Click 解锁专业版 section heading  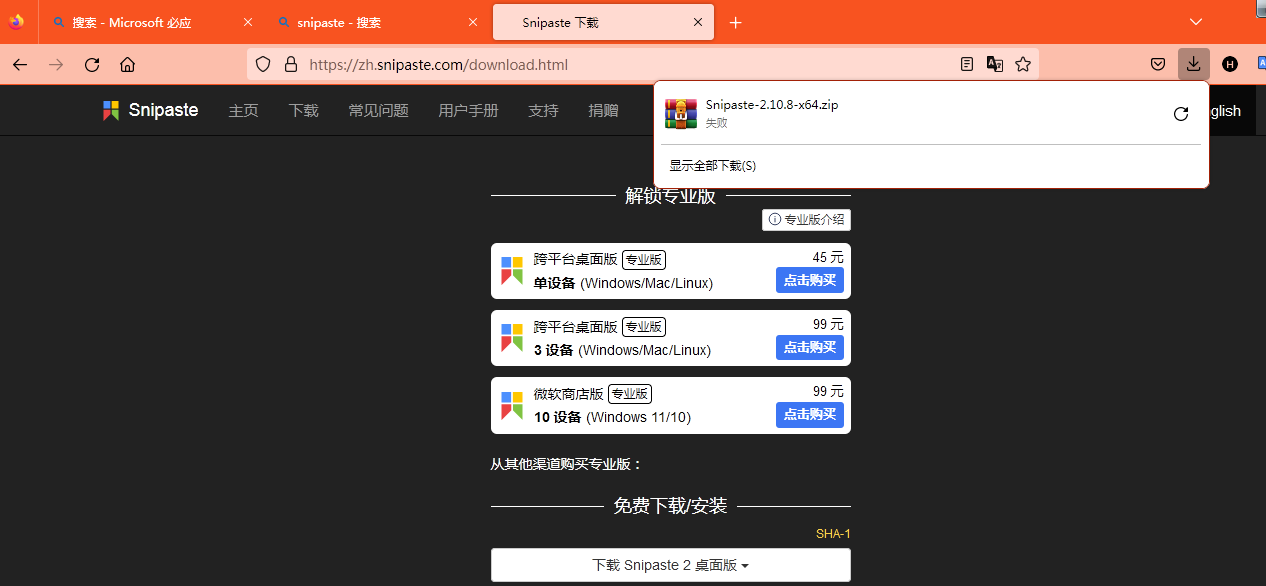coord(670,196)
